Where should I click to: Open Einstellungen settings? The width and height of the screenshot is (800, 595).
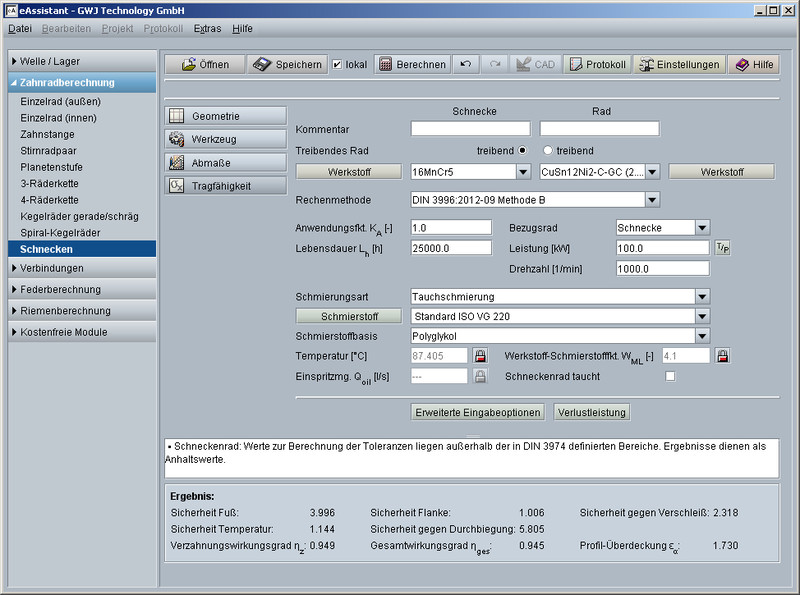tap(679, 64)
